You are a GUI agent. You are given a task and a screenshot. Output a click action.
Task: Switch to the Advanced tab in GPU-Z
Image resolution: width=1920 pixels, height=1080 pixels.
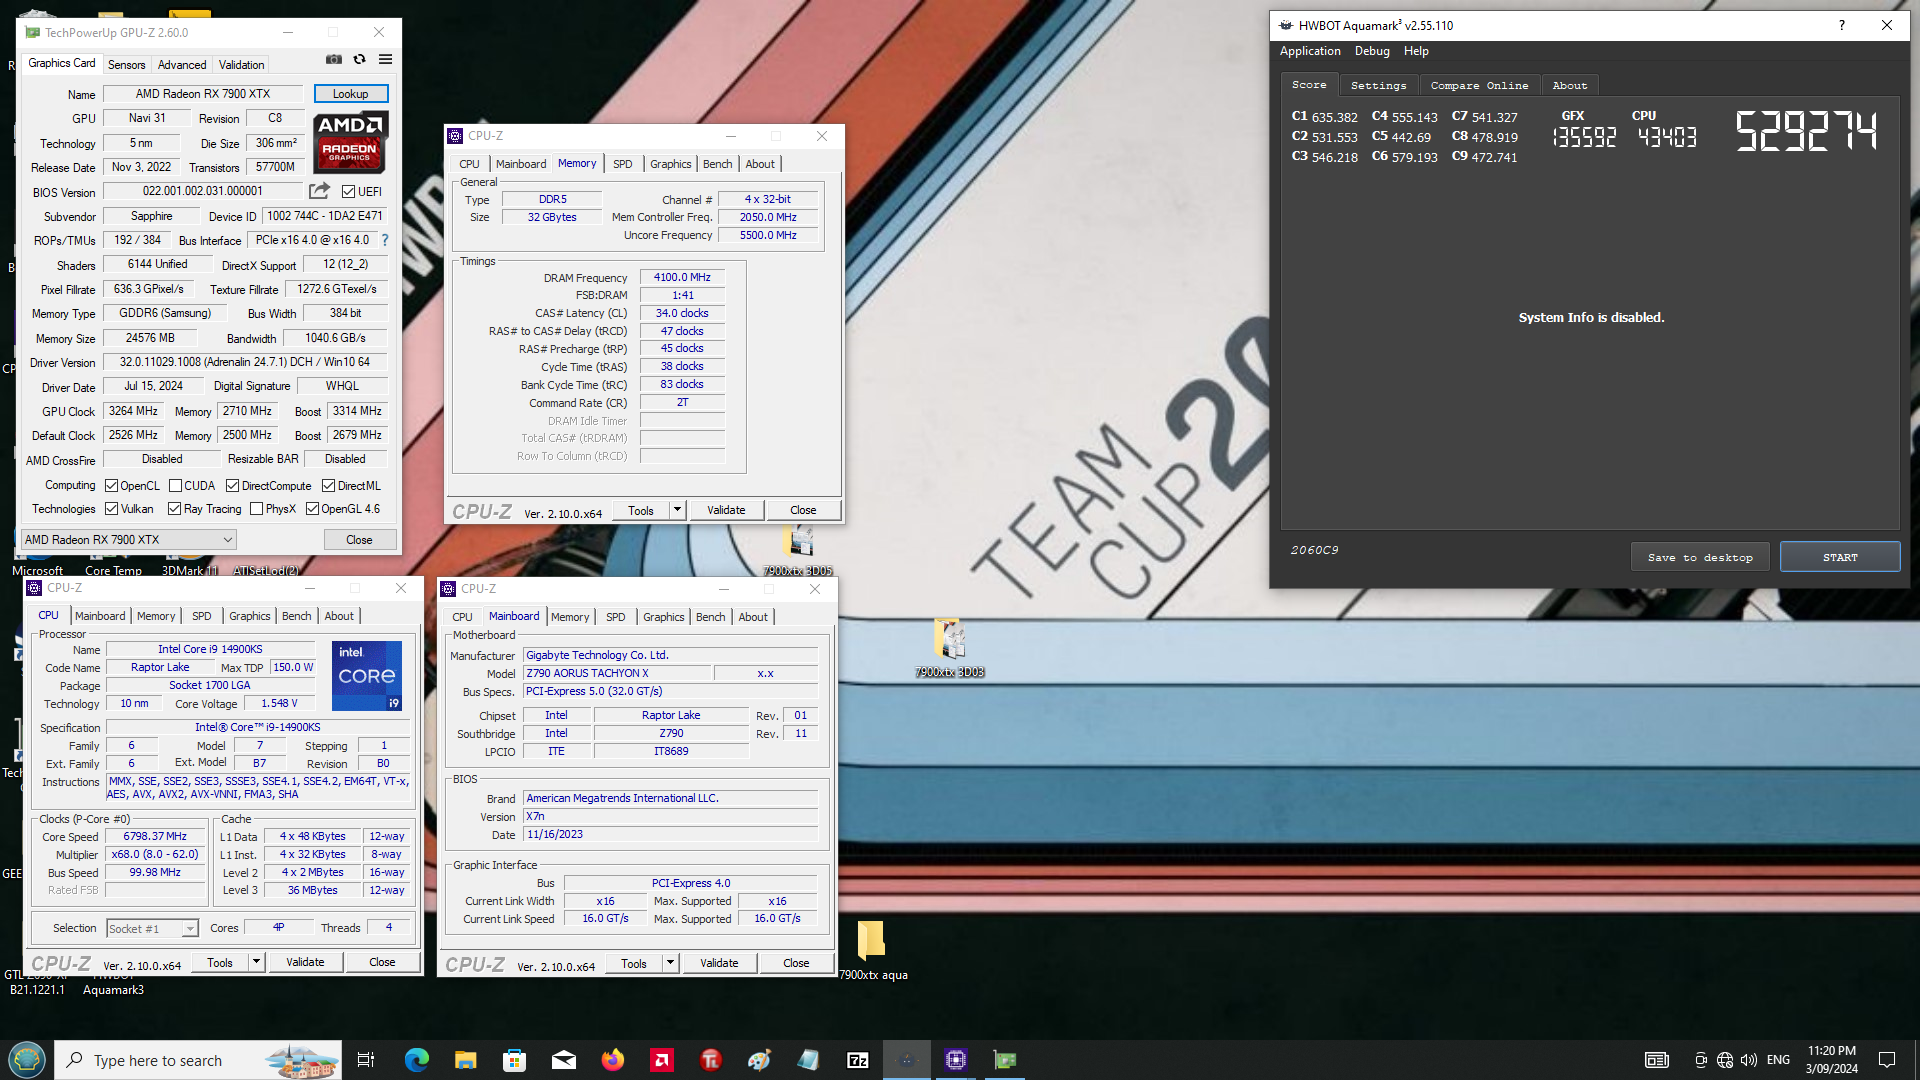pyautogui.click(x=182, y=64)
